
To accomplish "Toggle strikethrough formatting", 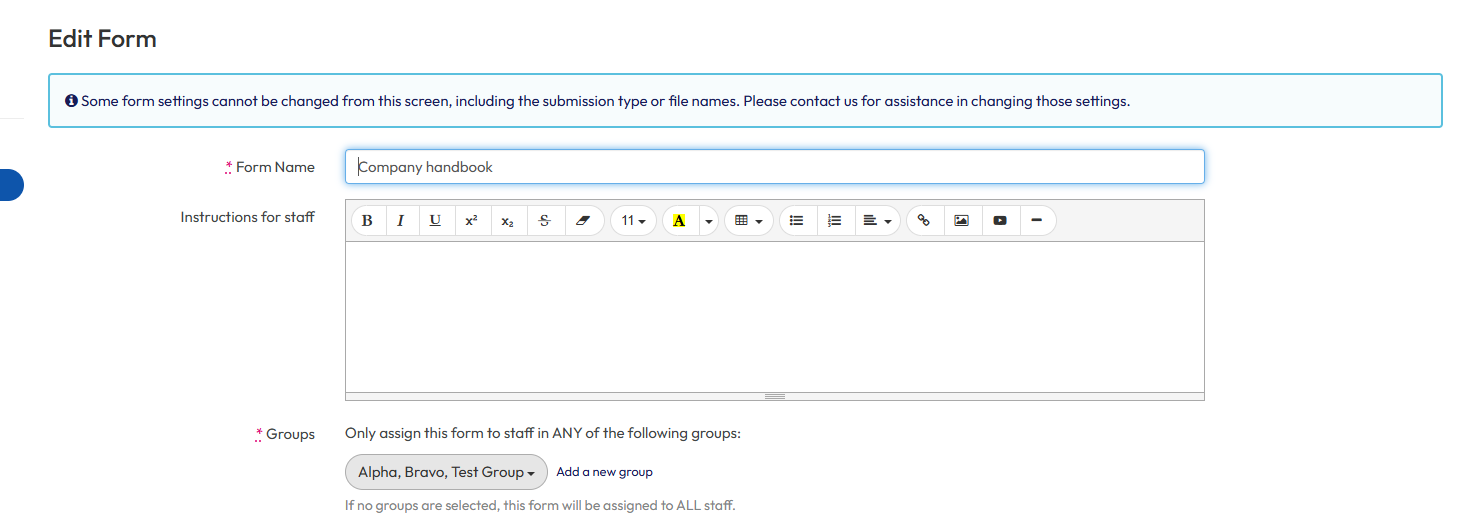I will [545, 221].
